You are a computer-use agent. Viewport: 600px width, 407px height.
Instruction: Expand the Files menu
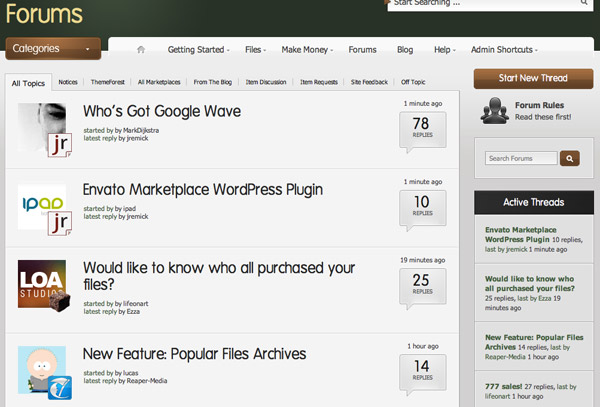255,50
